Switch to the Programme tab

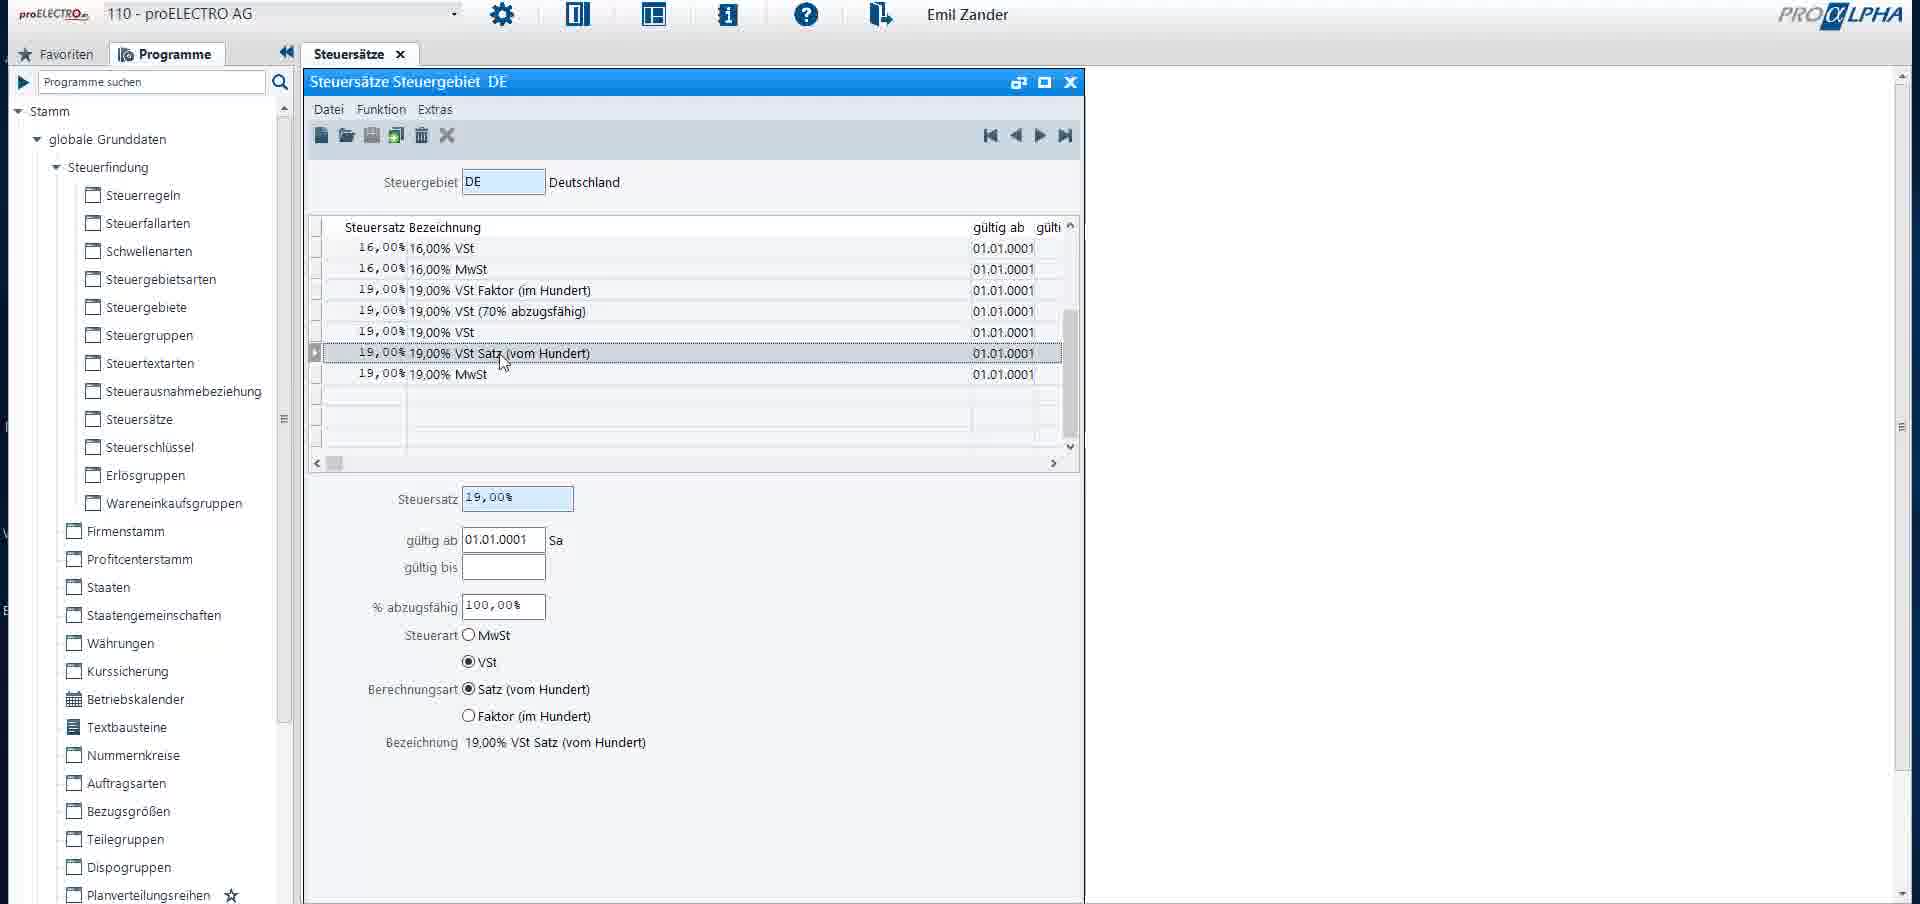(x=166, y=54)
